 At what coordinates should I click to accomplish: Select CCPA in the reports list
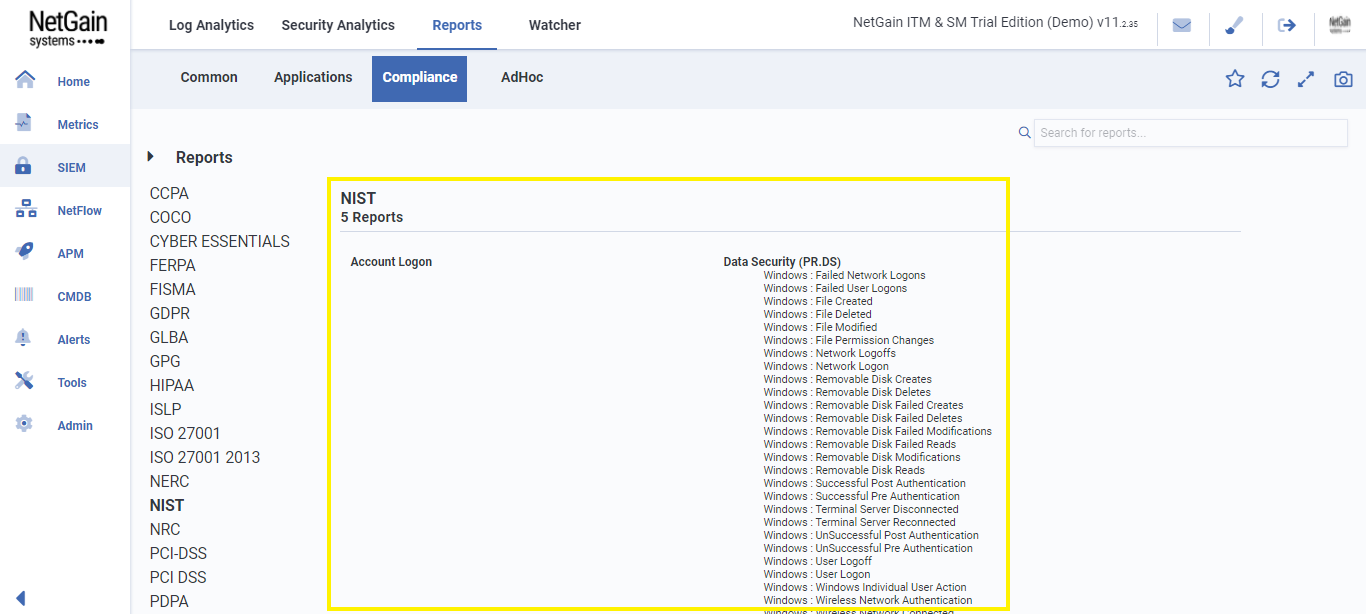[169, 193]
